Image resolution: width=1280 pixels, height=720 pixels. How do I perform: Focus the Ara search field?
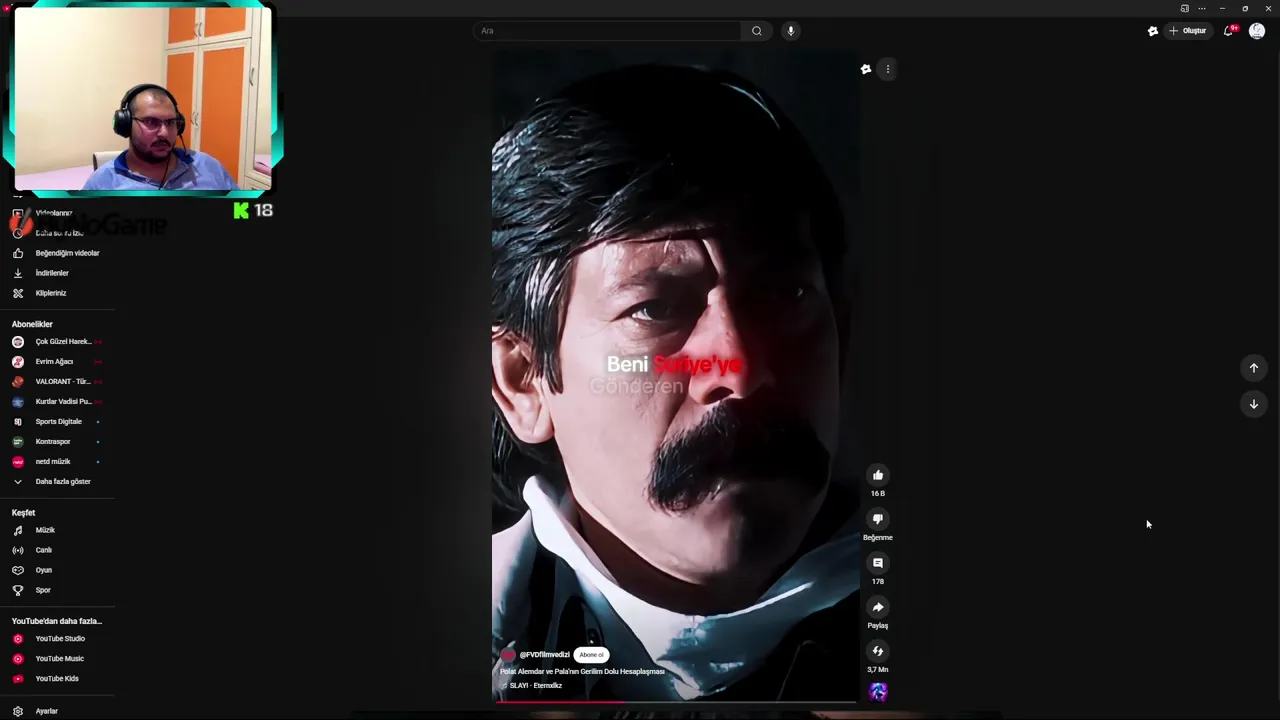pos(607,31)
